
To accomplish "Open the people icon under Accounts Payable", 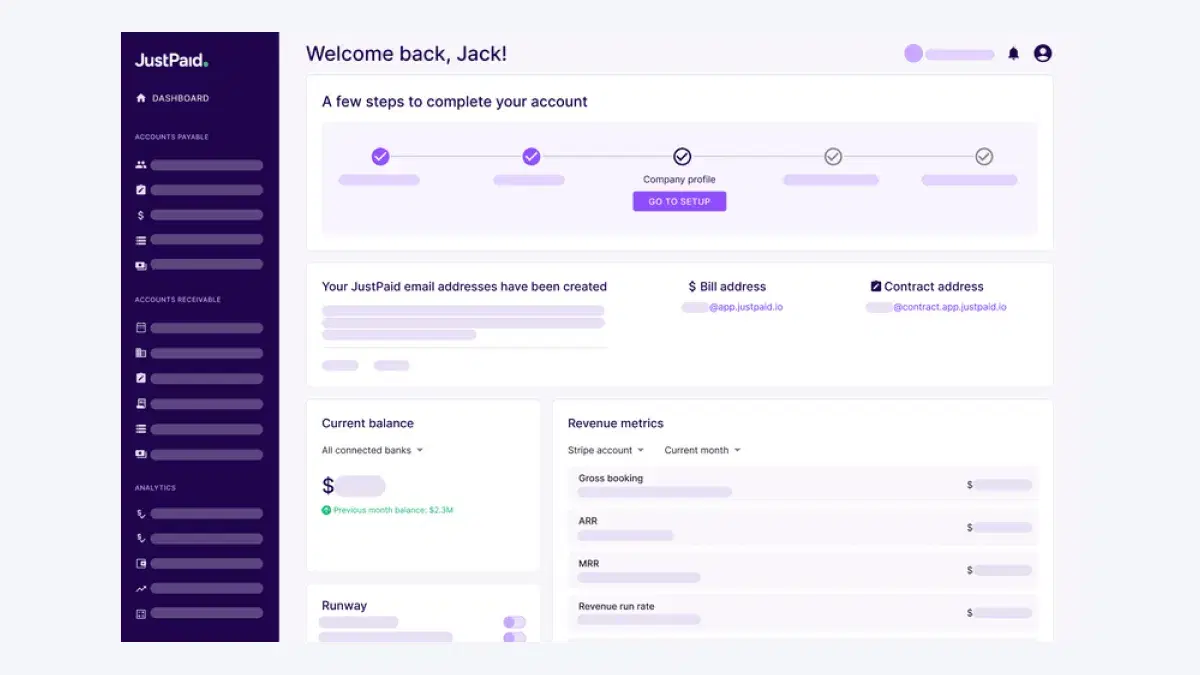I will pyautogui.click(x=141, y=165).
